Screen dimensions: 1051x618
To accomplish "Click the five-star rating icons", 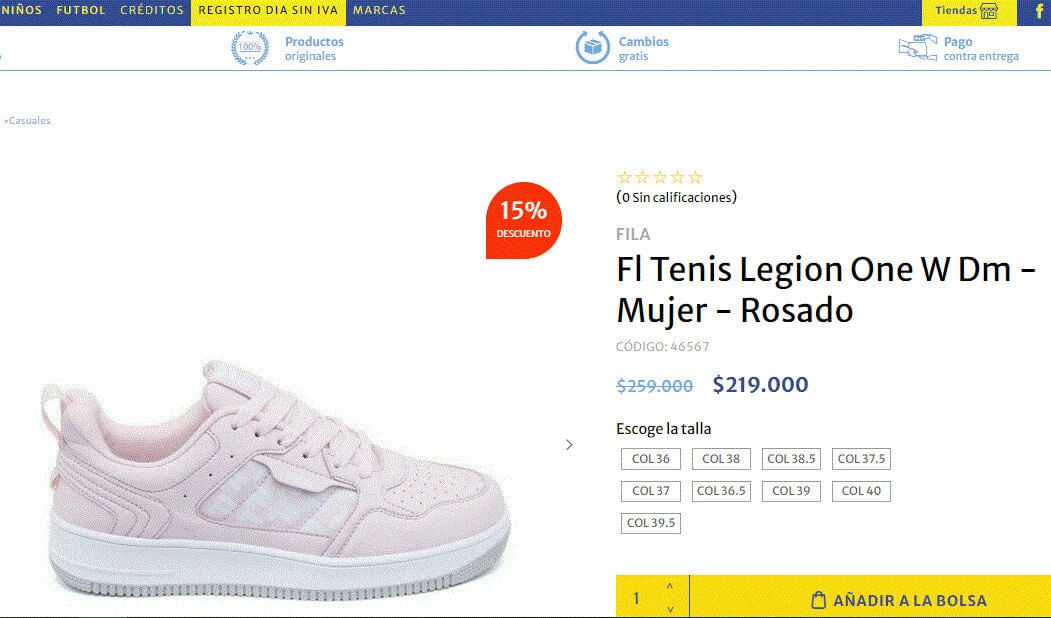I will 660,177.
